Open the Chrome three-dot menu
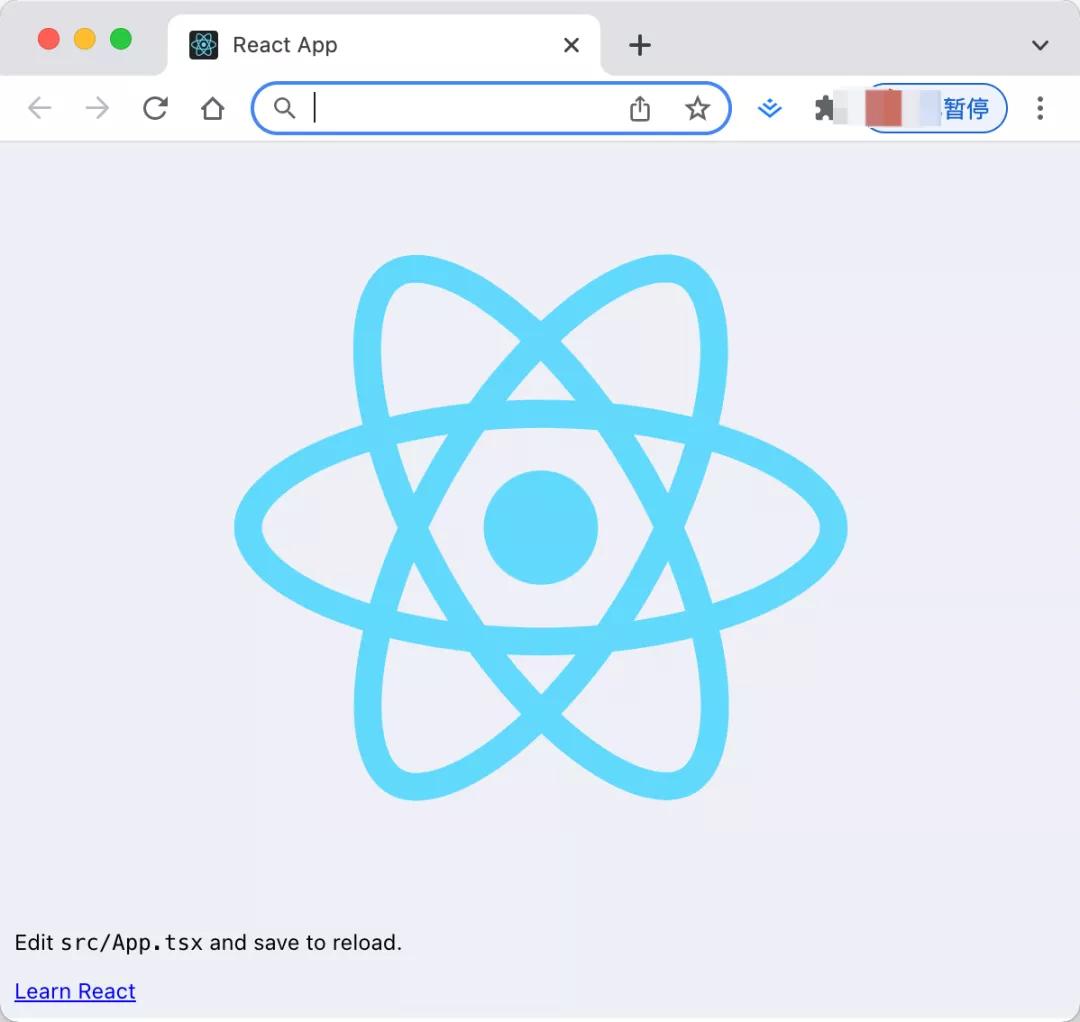The height and width of the screenshot is (1022, 1080). [1040, 108]
